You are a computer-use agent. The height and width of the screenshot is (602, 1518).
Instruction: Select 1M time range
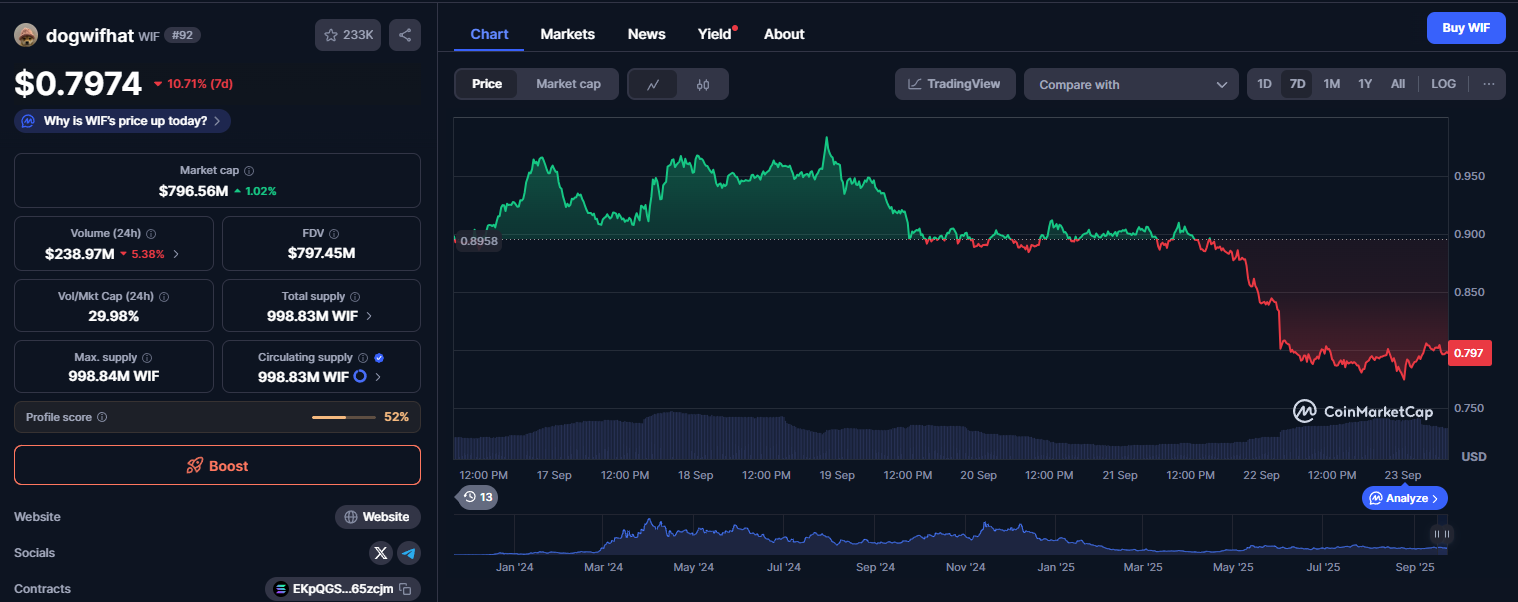[1331, 85]
